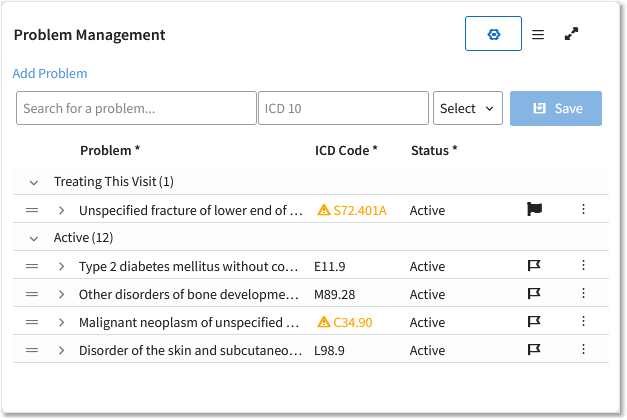Click the L98.9 code cell
Screen dimensions: 627x420
[x=329, y=350]
